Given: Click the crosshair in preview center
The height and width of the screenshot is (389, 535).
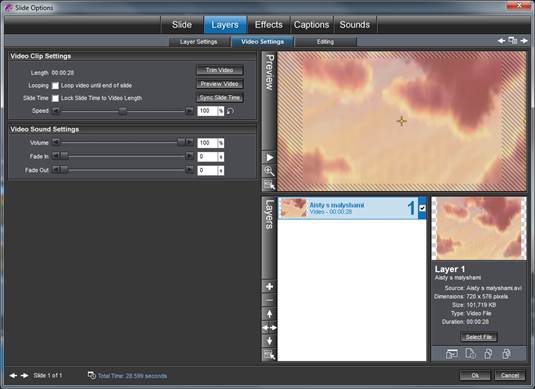Looking at the screenshot, I should tap(402, 121).
